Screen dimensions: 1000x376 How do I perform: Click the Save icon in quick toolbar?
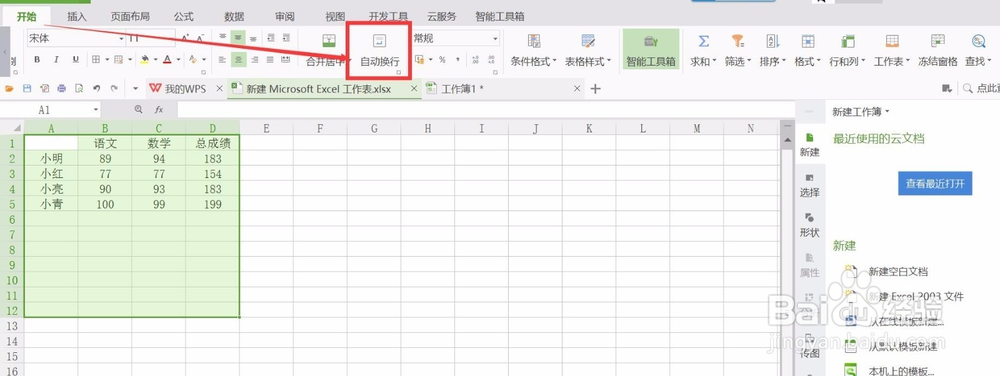coord(27,89)
